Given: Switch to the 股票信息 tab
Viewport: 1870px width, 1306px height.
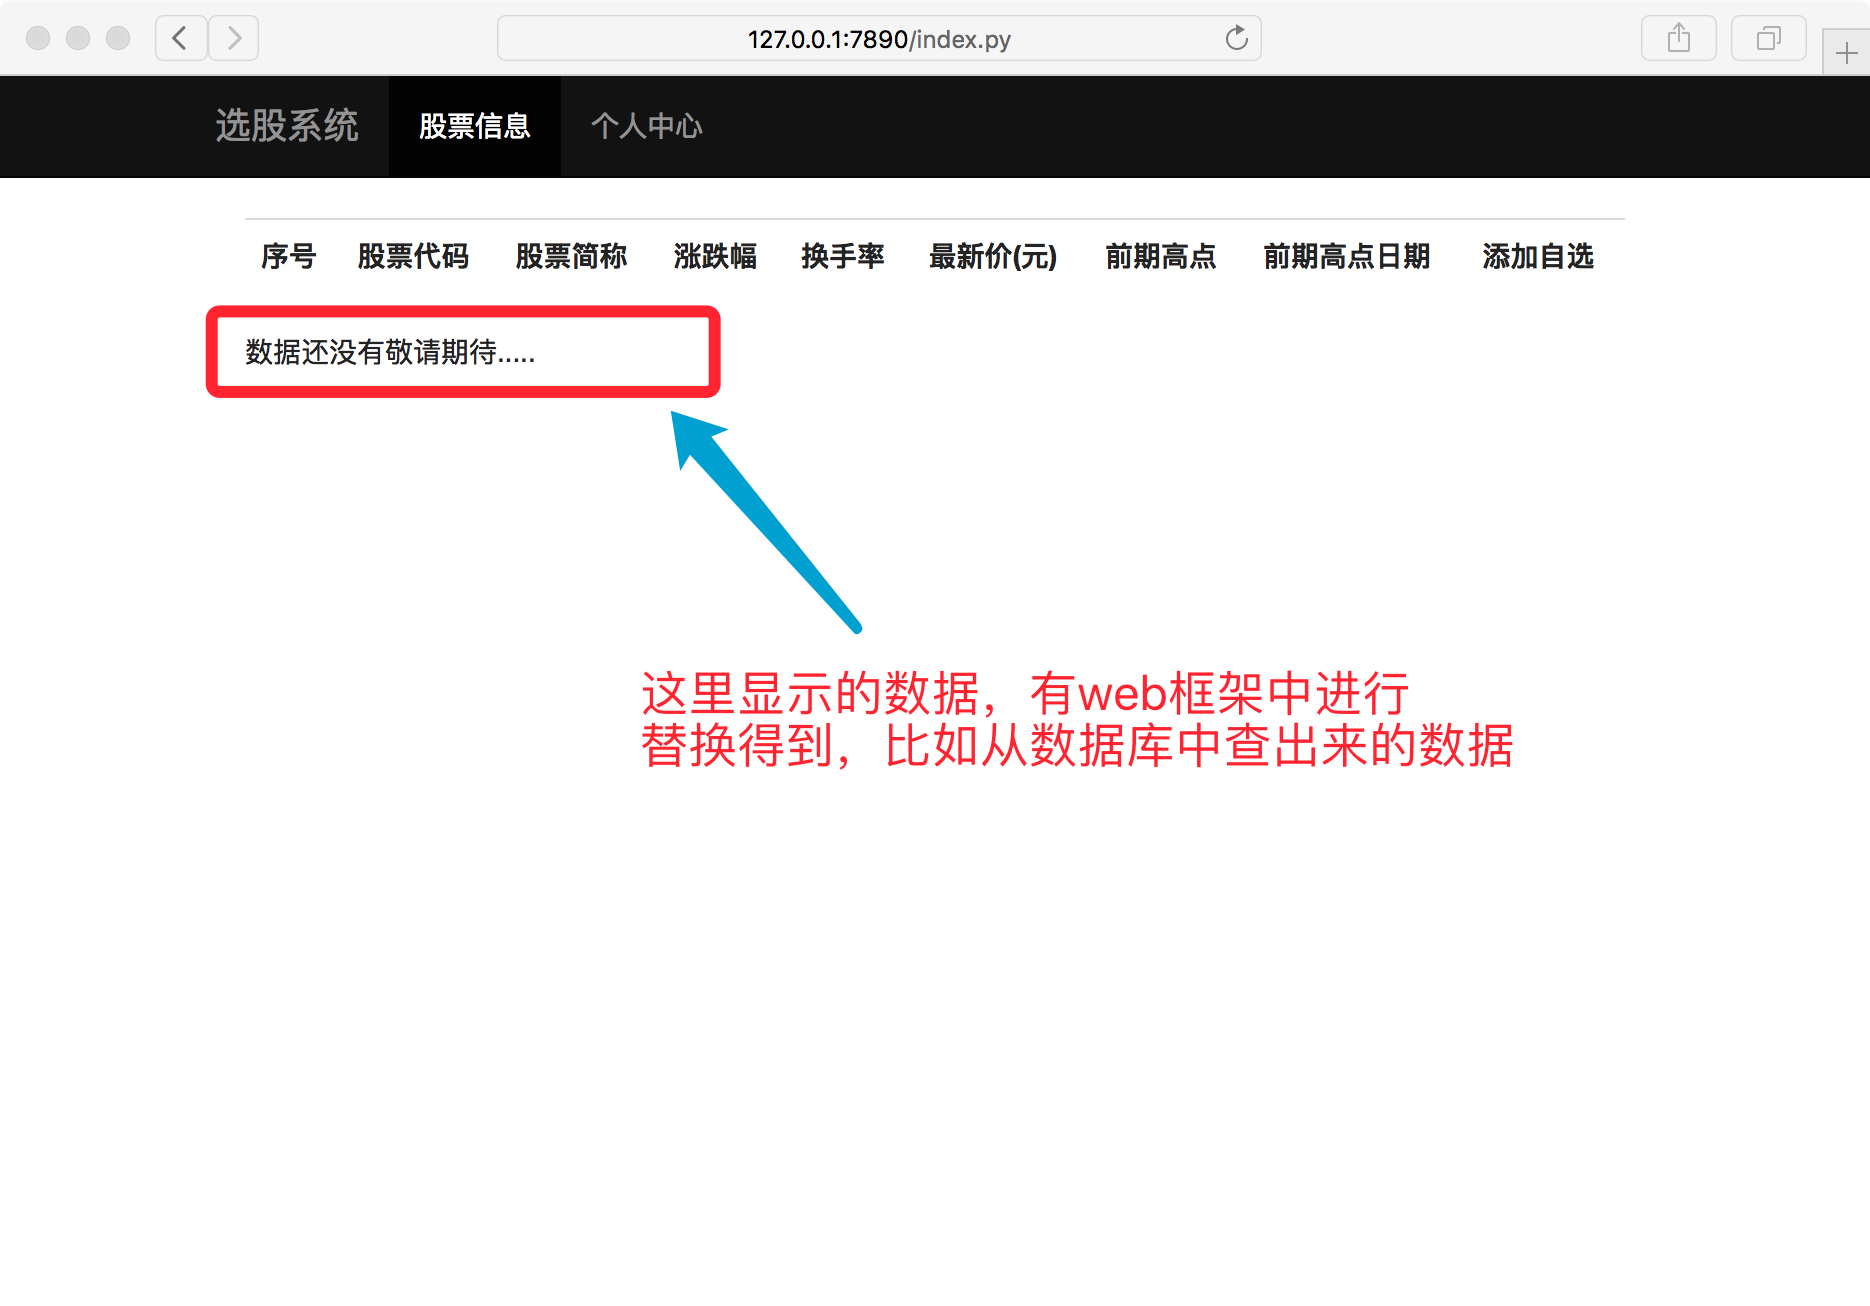Looking at the screenshot, I should pyautogui.click(x=474, y=126).
